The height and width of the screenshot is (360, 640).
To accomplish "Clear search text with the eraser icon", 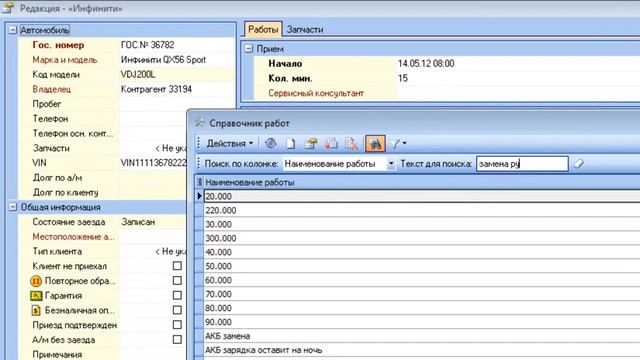I will click(x=578, y=164).
